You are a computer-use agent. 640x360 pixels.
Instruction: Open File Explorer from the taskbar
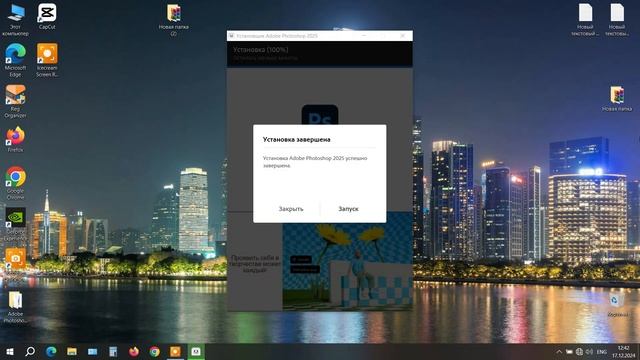72,351
